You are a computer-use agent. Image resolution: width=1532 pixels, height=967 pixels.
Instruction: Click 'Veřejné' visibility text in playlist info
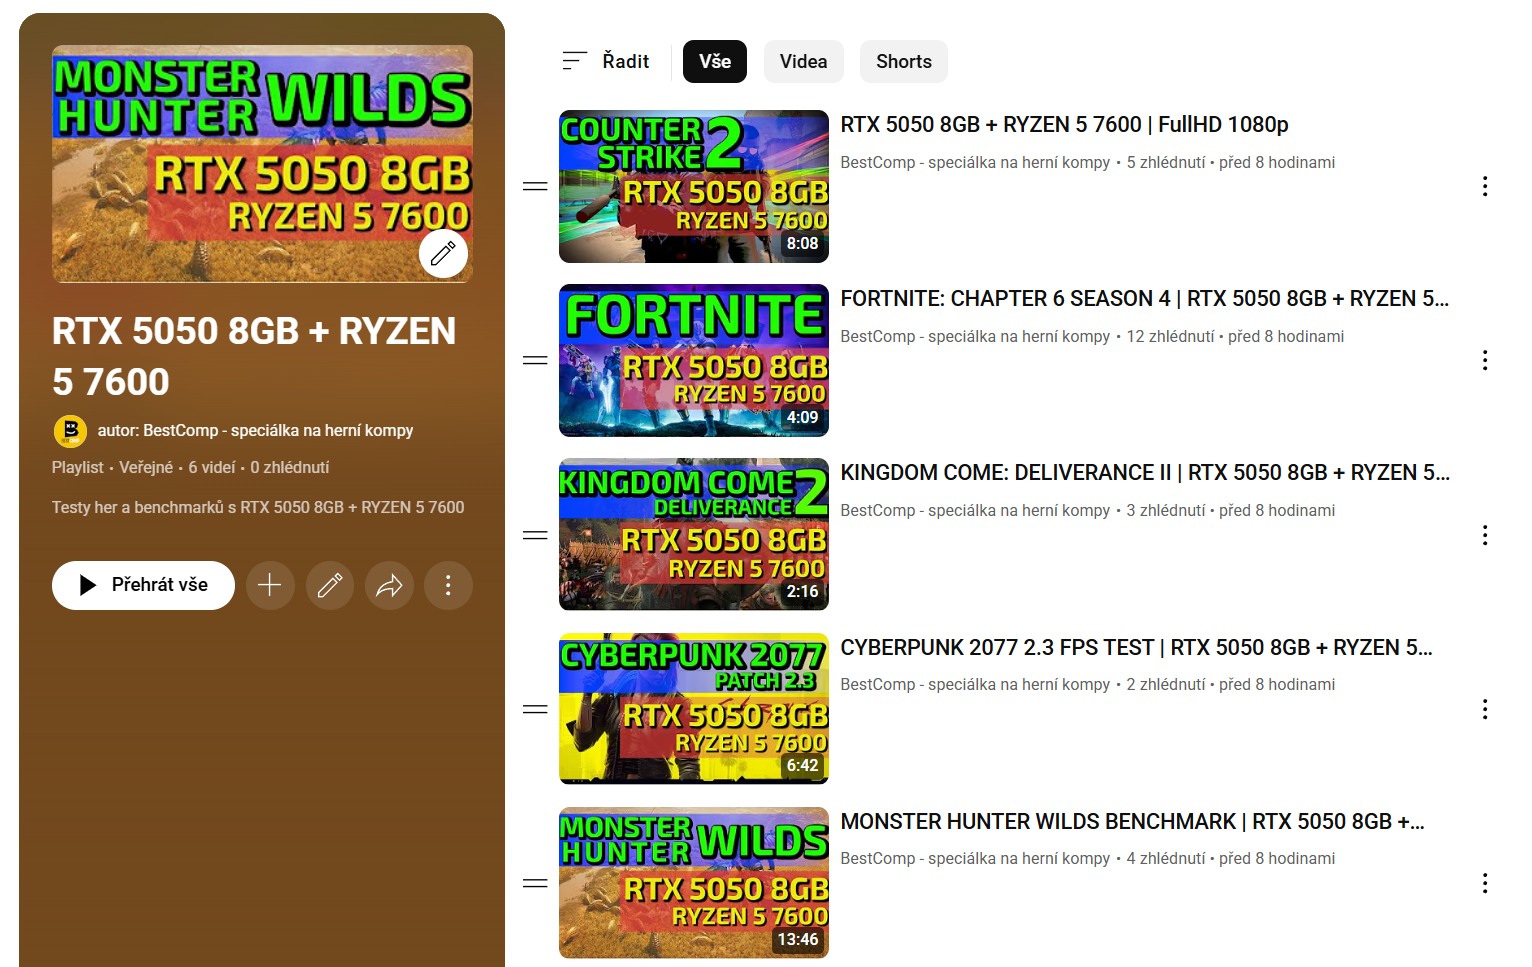coord(146,467)
